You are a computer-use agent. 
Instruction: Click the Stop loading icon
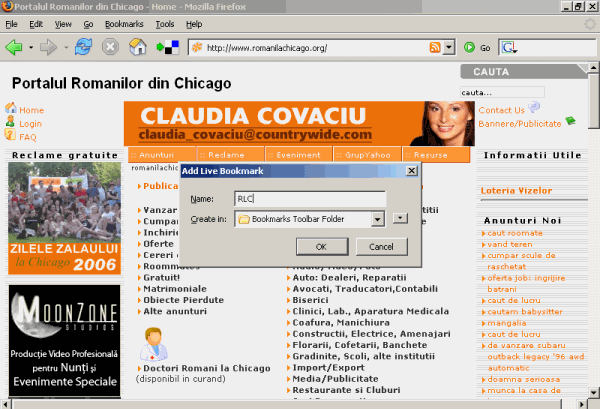[110, 47]
